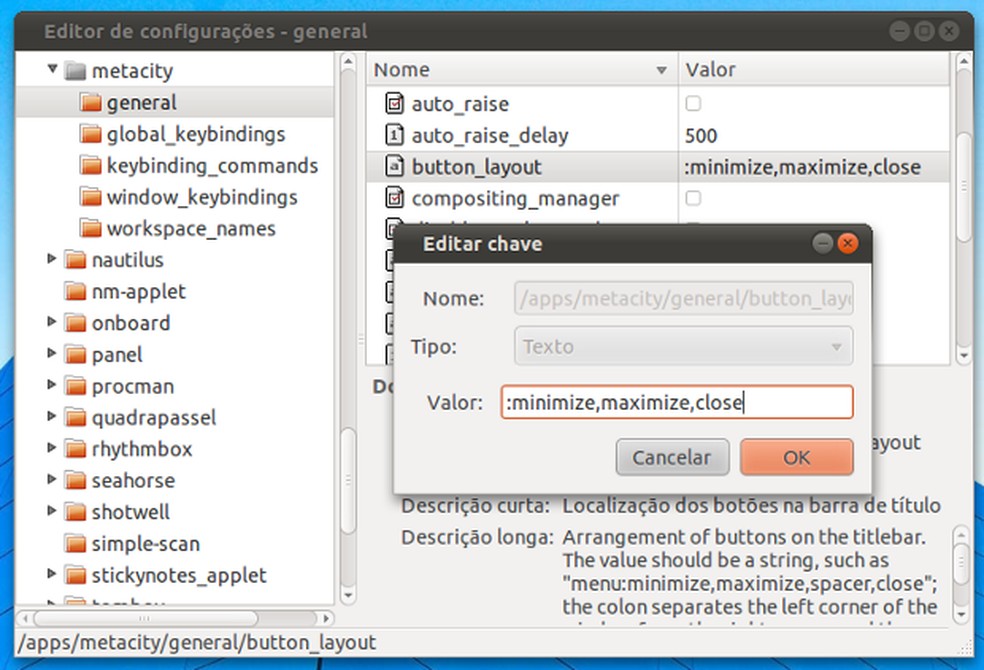Click the quadrapassel folder icon
The image size is (984, 670).
[75, 417]
